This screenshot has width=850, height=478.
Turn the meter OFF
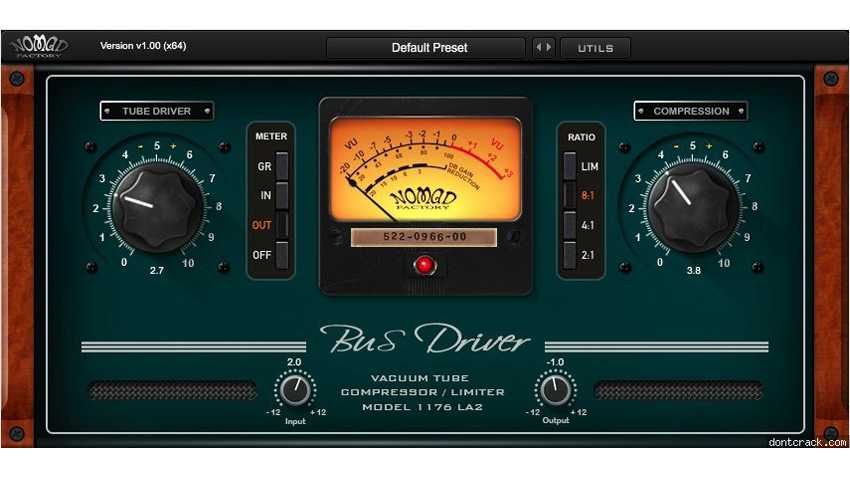point(282,255)
